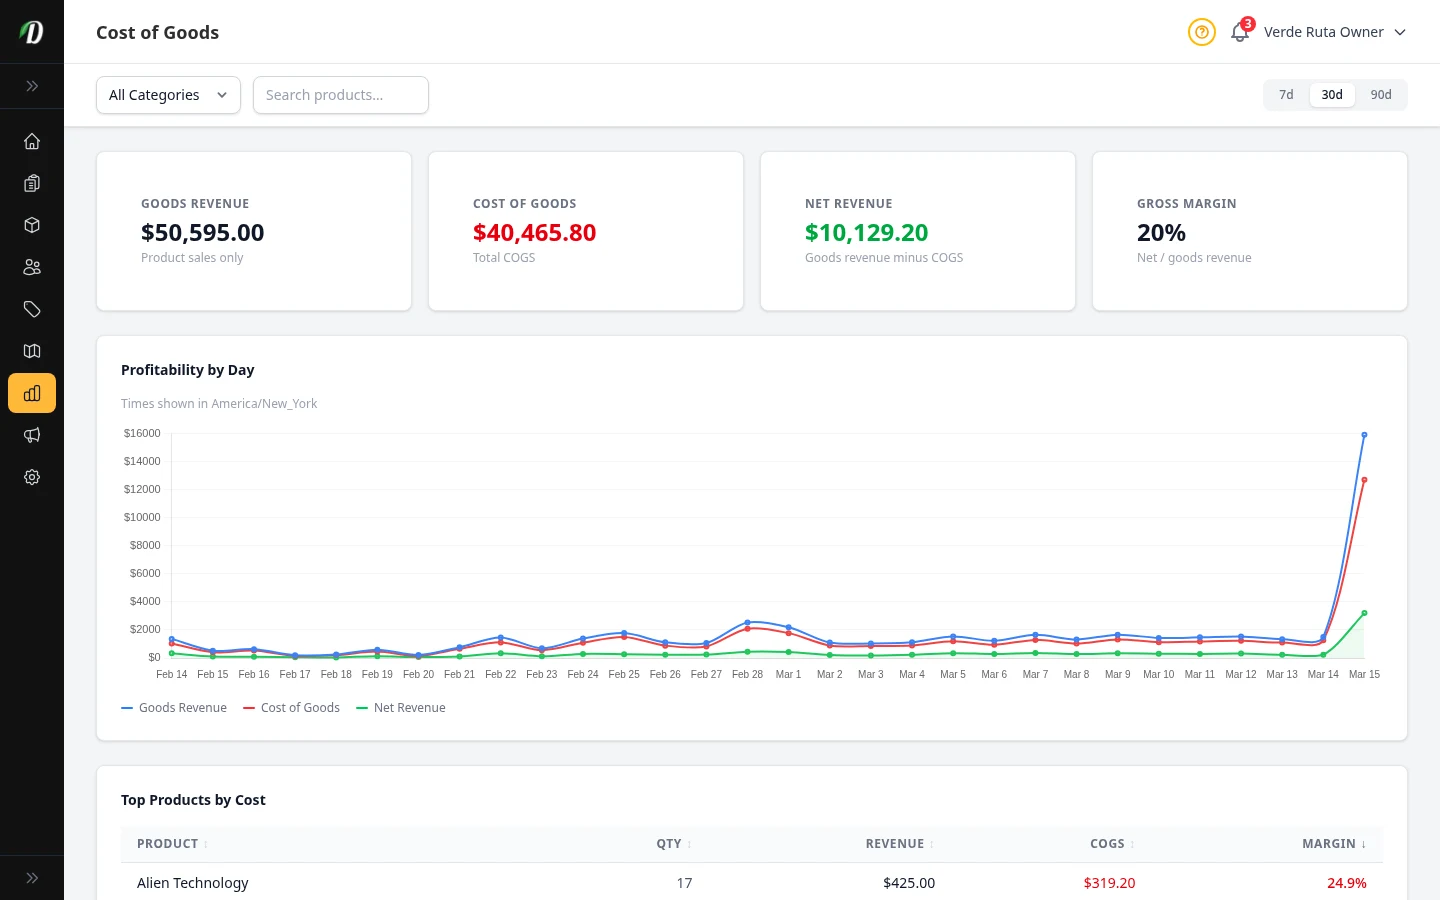Image resolution: width=1440 pixels, height=900 pixels.
Task: Open the Home dashboard icon in sidebar
Action: 32,141
